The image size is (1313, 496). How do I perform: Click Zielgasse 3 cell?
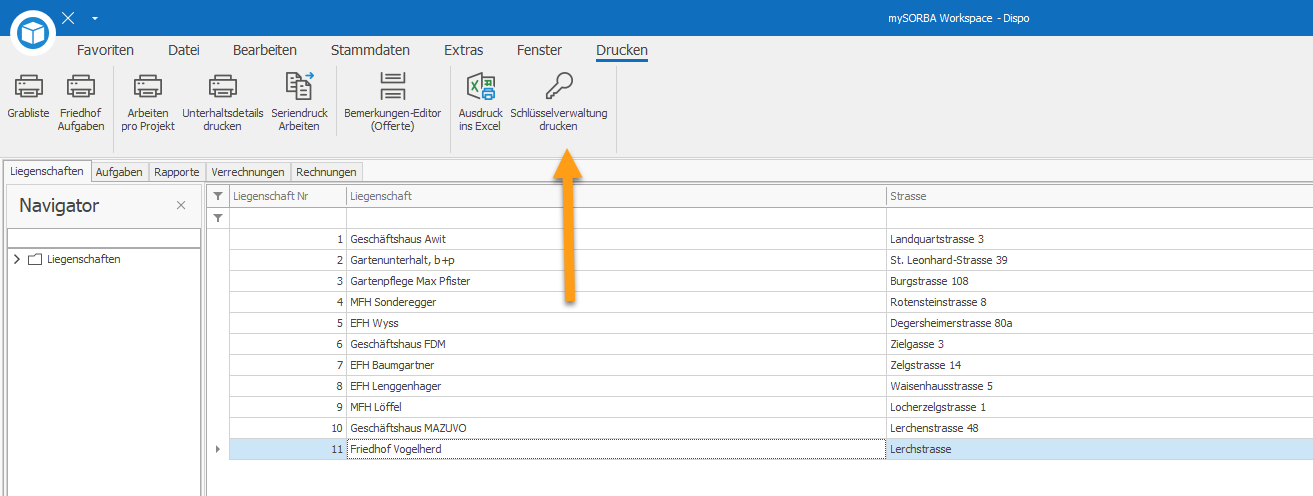click(1100, 344)
